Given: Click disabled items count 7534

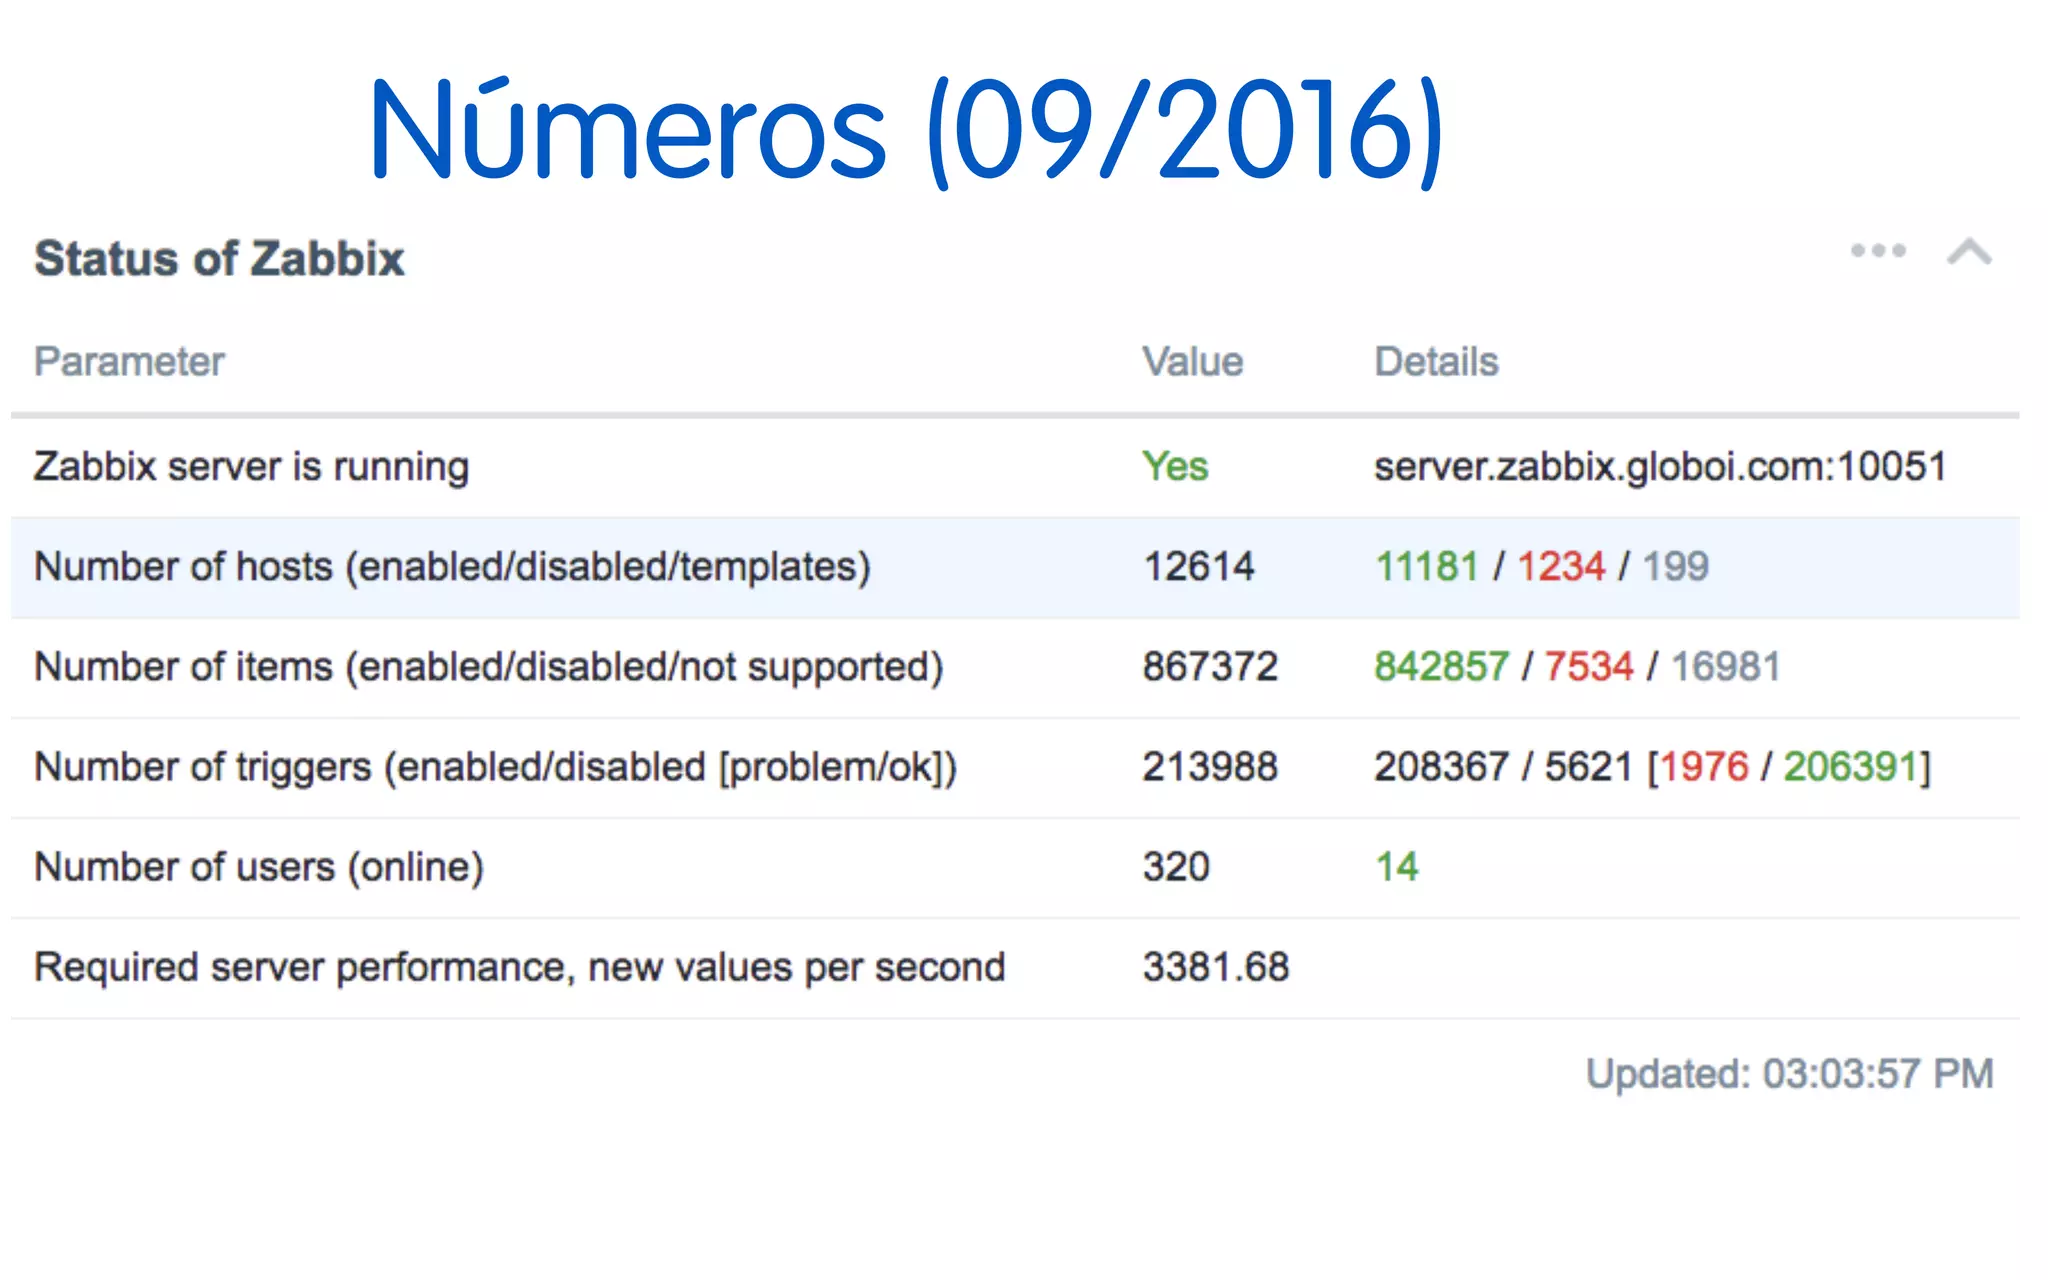Looking at the screenshot, I should tap(1588, 667).
